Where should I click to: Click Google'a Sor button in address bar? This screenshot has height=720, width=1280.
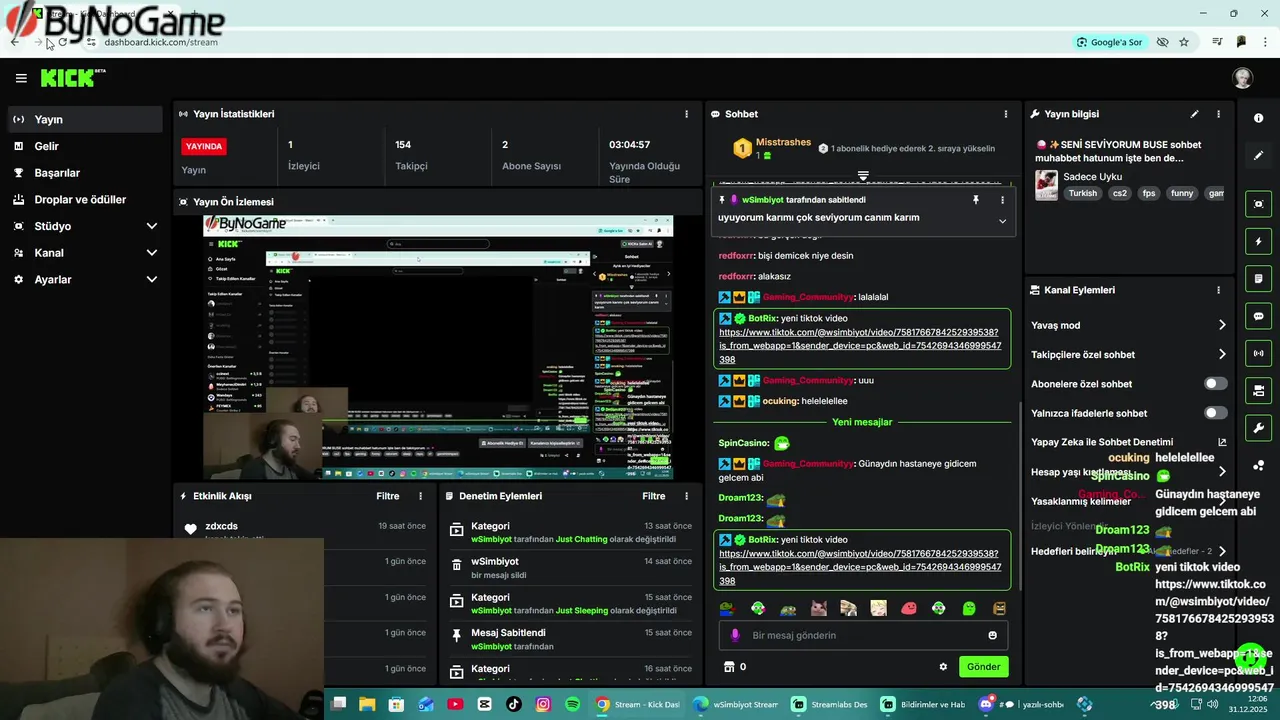(x=1109, y=42)
